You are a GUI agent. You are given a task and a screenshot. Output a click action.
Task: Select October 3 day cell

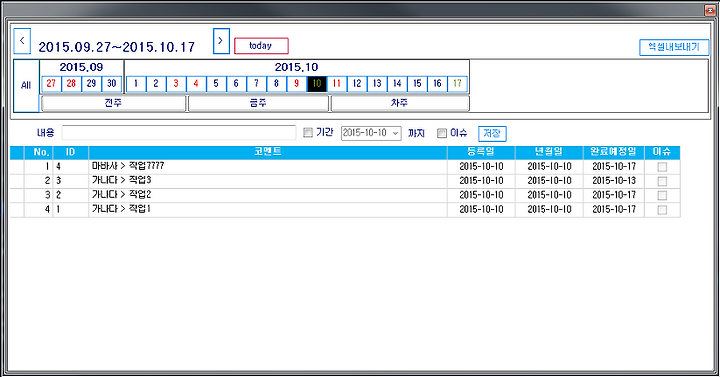pyautogui.click(x=176, y=84)
